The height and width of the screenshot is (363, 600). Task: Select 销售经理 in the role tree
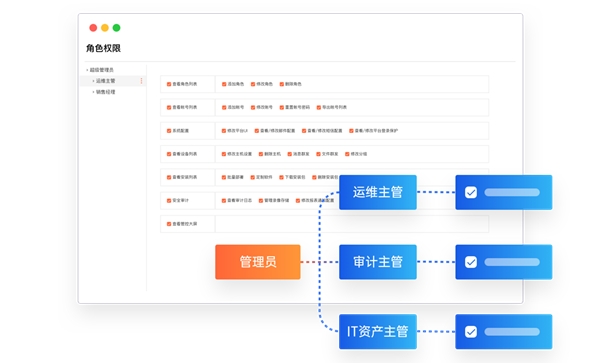pyautogui.click(x=106, y=92)
